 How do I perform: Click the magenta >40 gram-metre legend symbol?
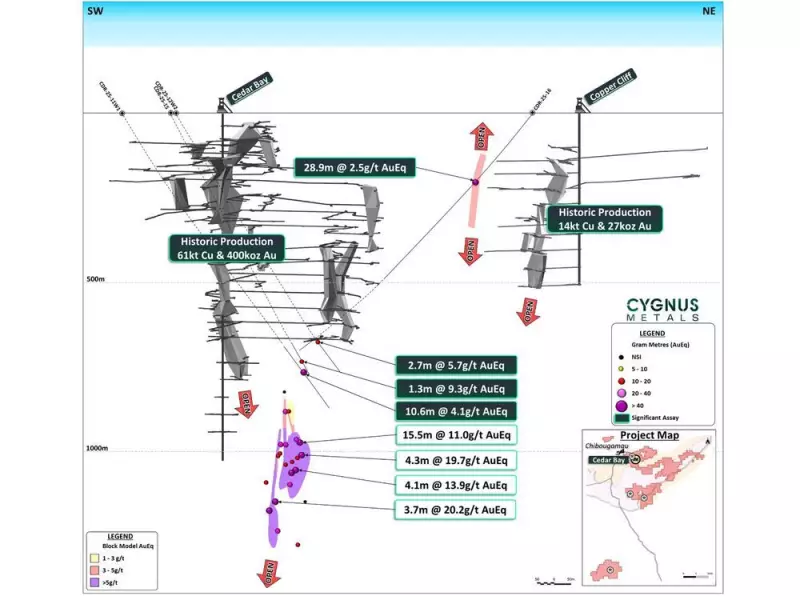click(x=620, y=404)
